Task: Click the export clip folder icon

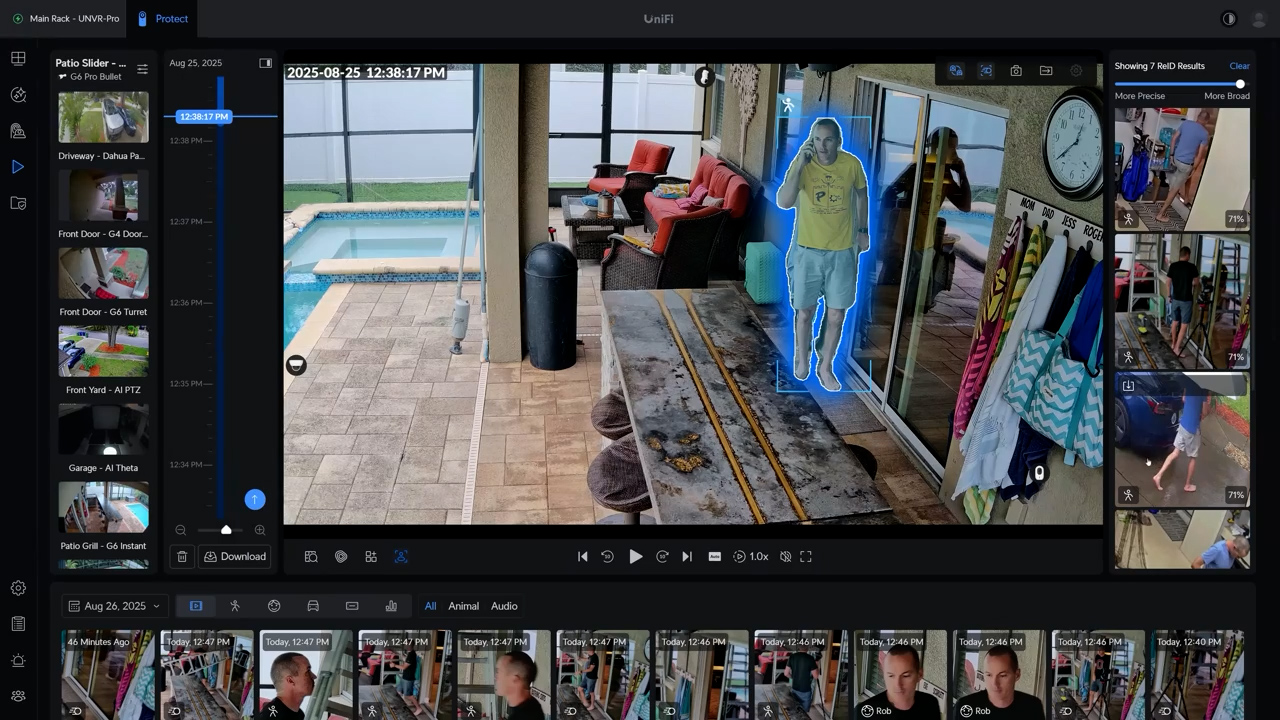Action: [x=1046, y=71]
